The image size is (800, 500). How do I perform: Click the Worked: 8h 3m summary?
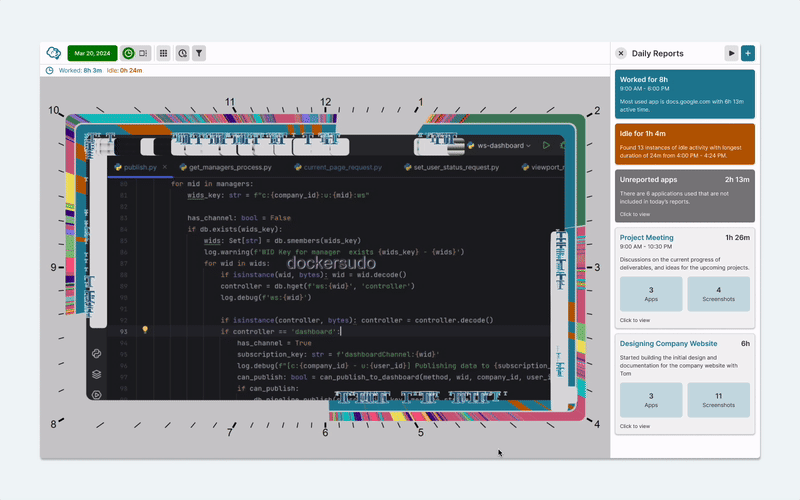(x=80, y=70)
